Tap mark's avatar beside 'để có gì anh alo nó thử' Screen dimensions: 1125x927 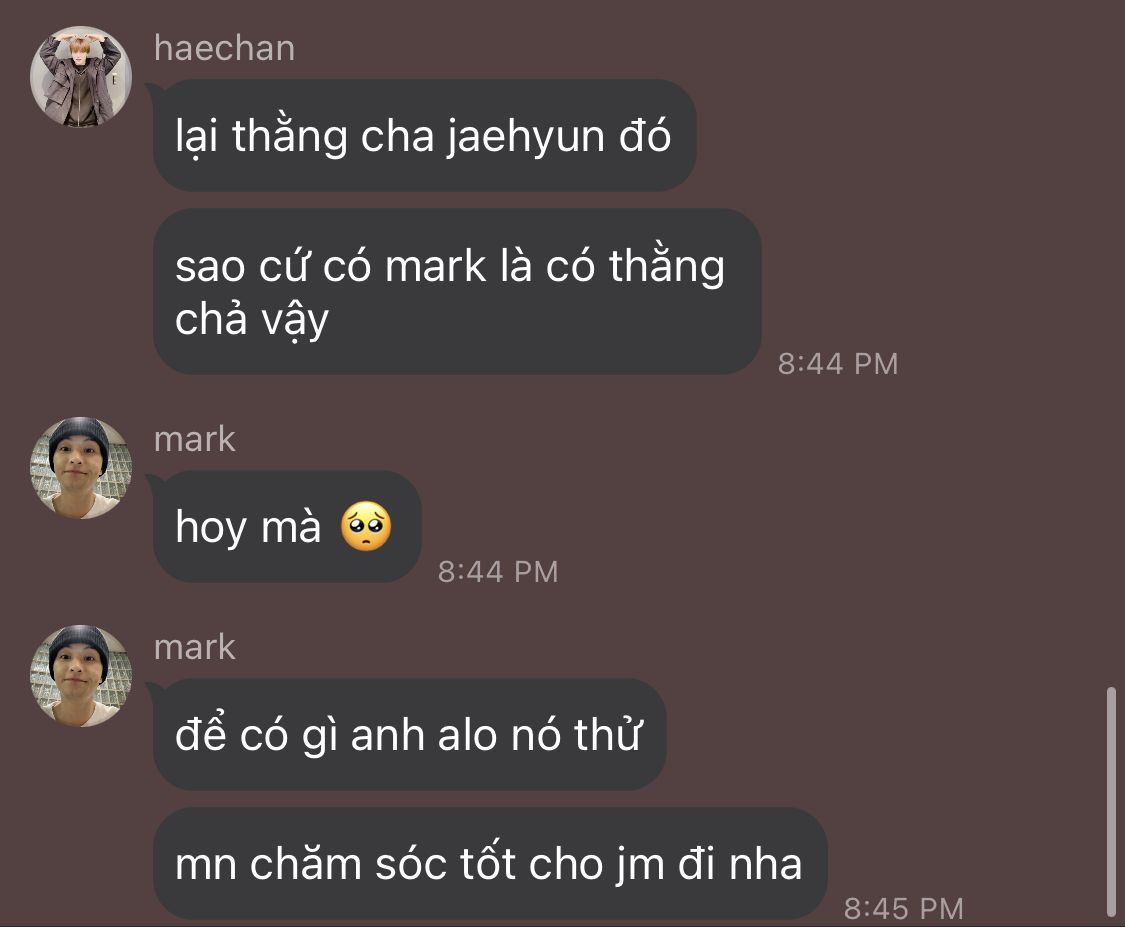tap(81, 676)
